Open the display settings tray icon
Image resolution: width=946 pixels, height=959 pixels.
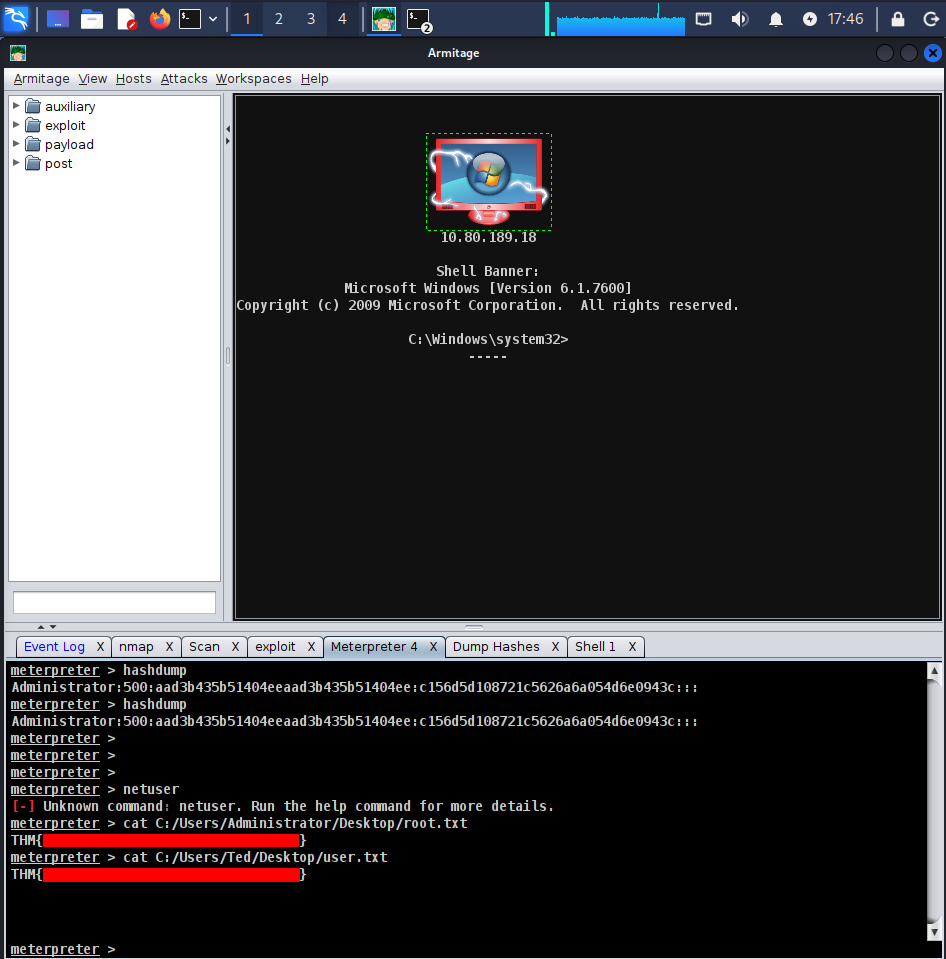coord(704,19)
